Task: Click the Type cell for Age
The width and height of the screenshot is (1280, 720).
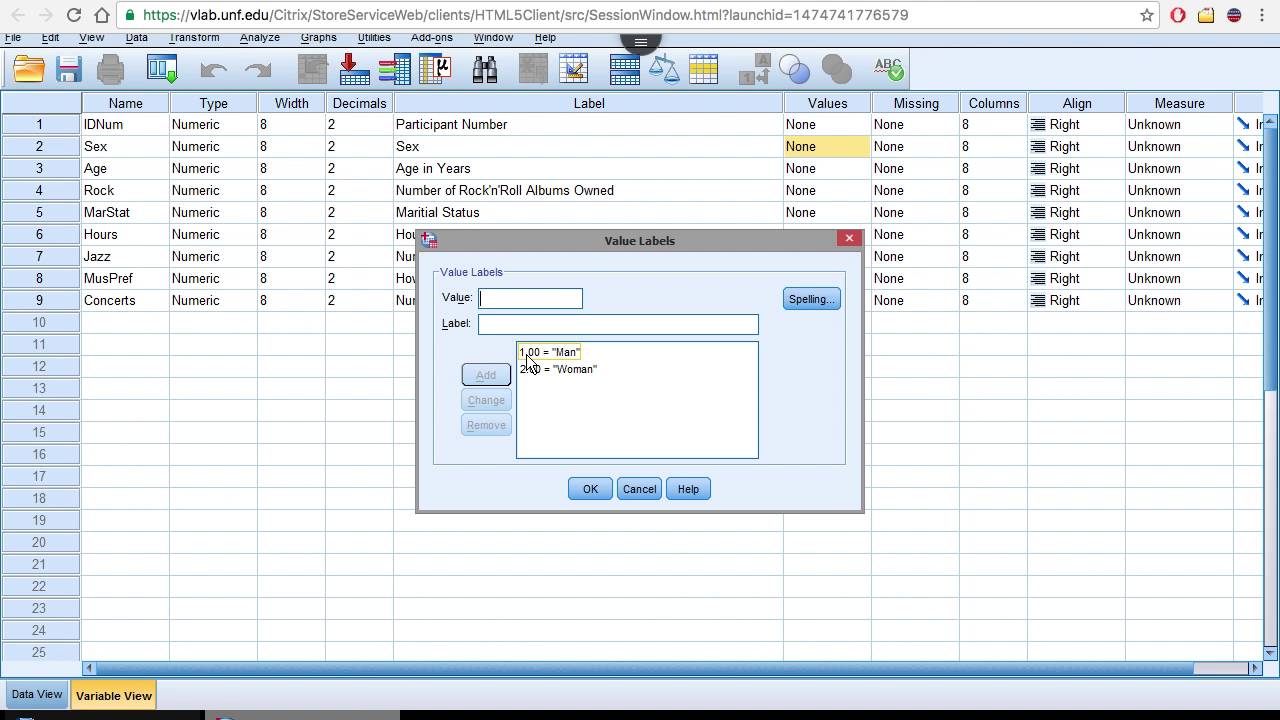Action: [x=213, y=168]
